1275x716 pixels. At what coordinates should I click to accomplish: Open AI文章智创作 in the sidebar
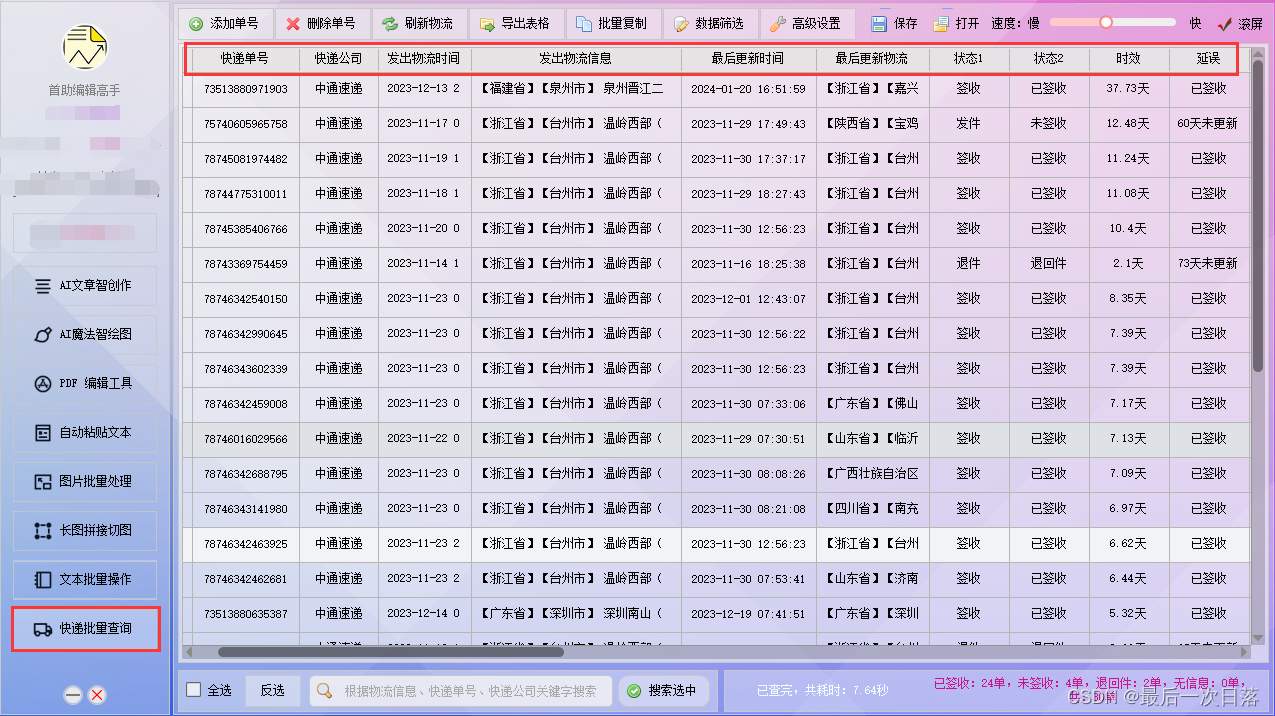(x=85, y=286)
